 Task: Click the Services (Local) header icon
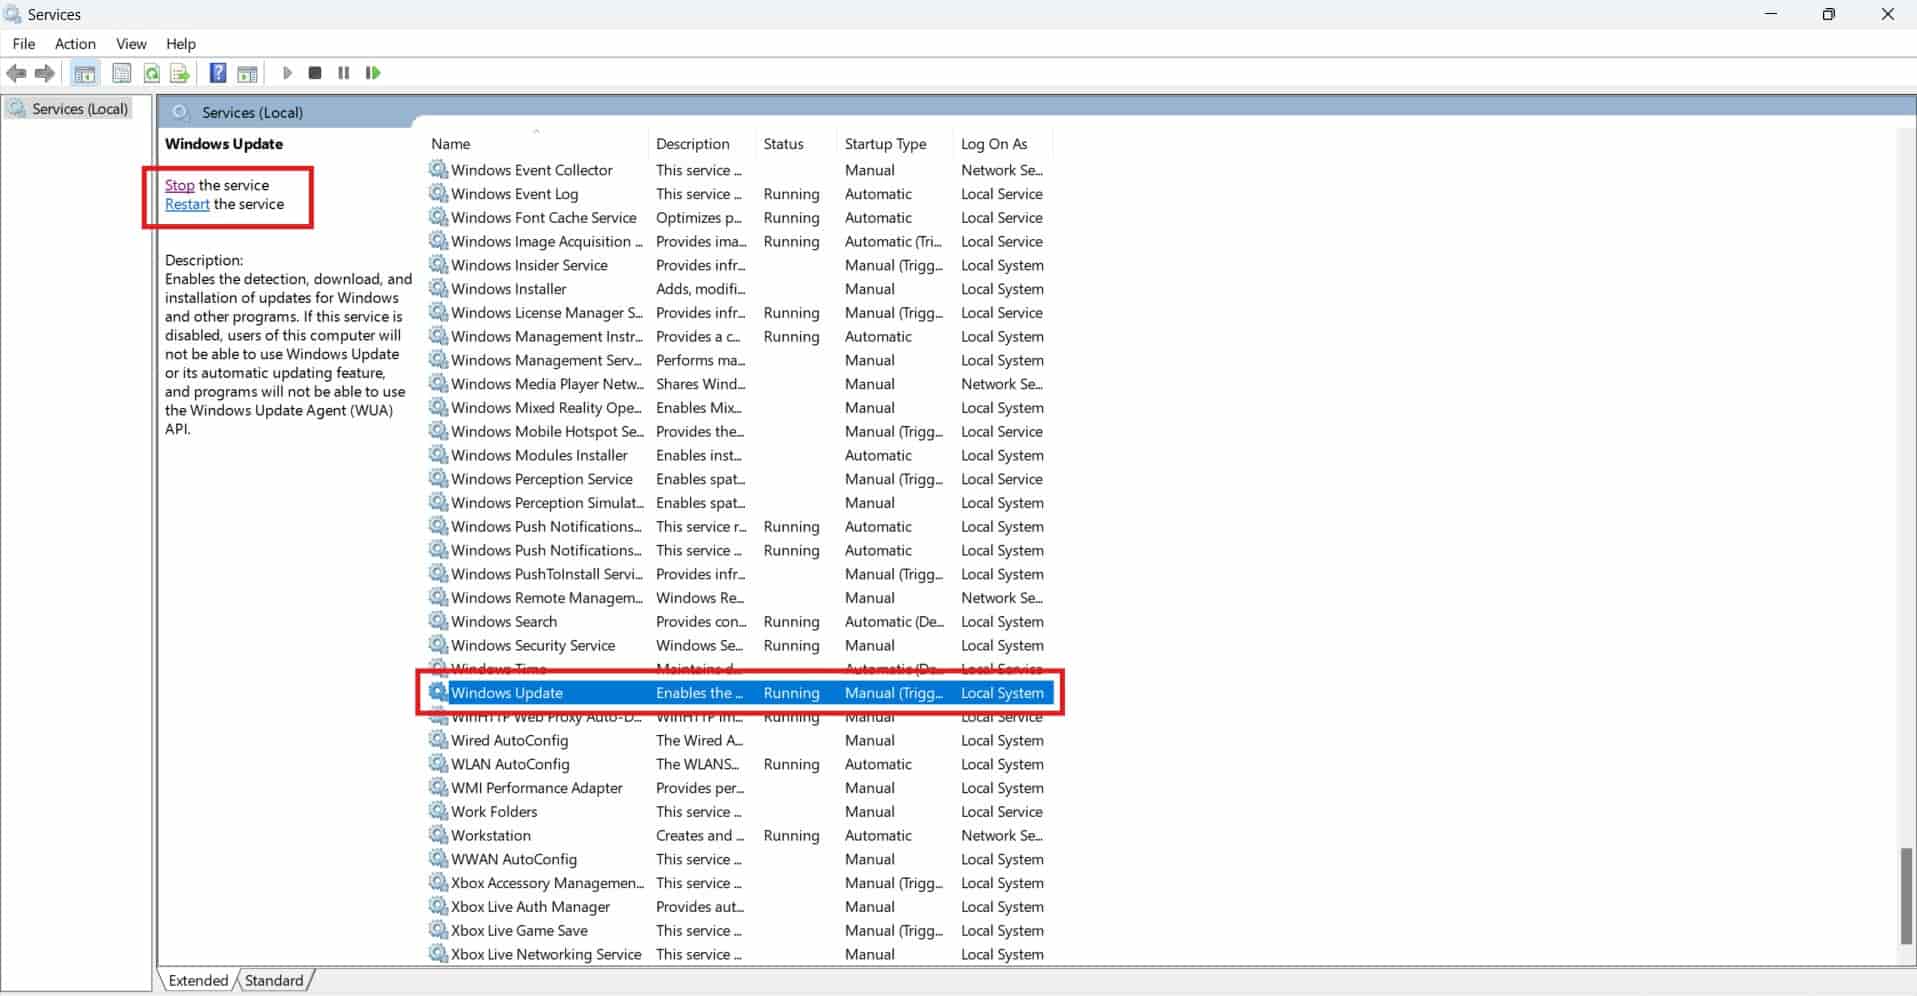[x=180, y=112]
